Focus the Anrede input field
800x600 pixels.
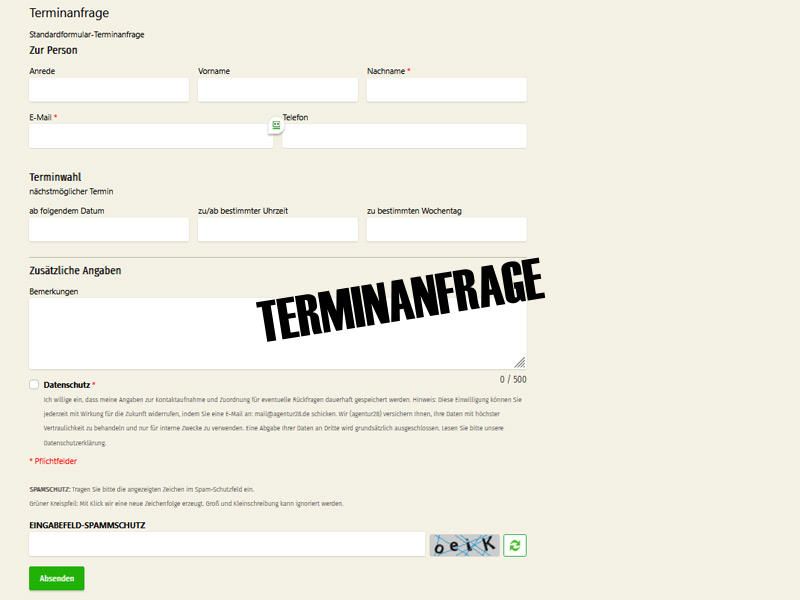coord(109,90)
